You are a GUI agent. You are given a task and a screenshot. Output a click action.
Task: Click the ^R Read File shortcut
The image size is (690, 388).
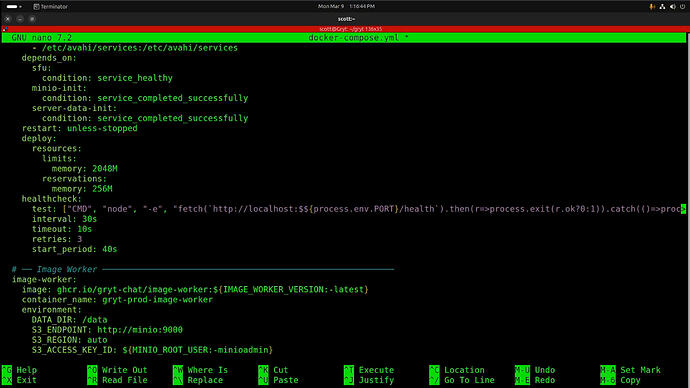tap(117, 380)
